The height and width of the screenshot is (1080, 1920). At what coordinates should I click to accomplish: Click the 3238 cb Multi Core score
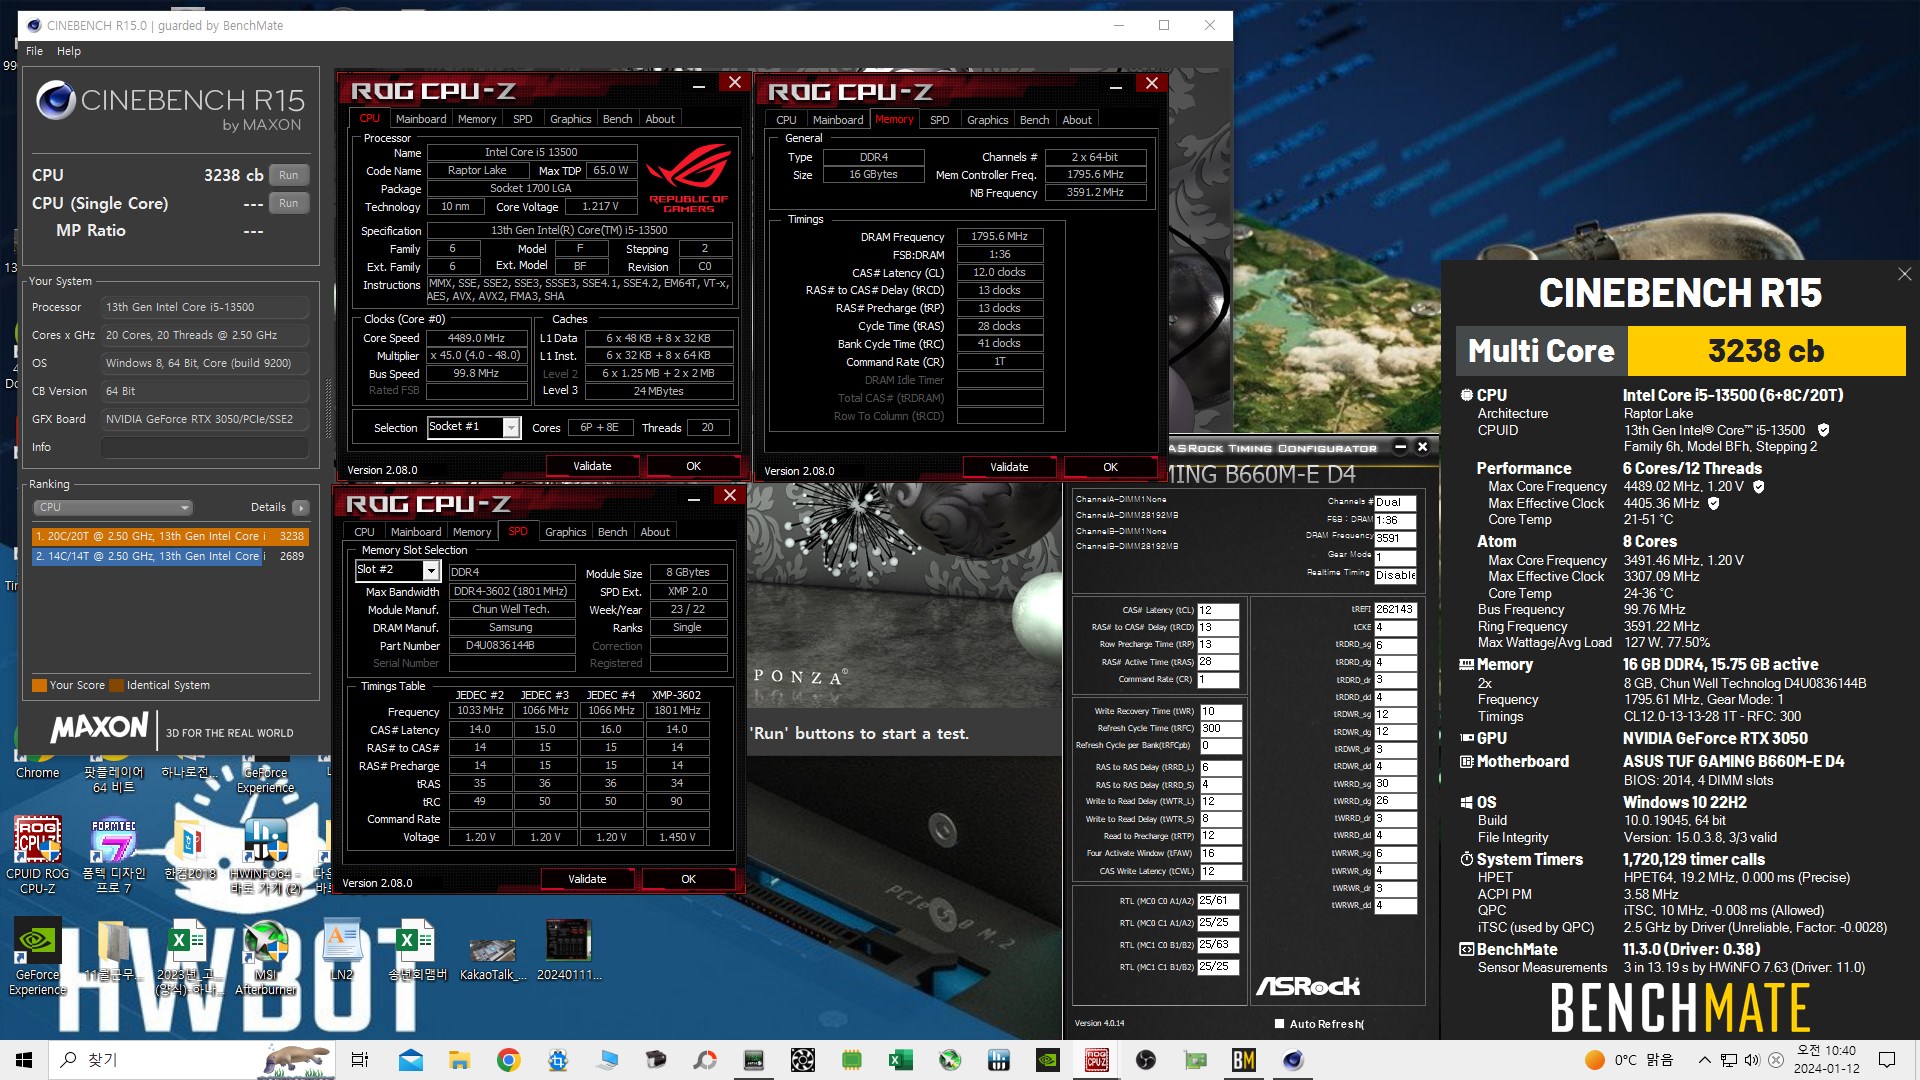click(1766, 351)
